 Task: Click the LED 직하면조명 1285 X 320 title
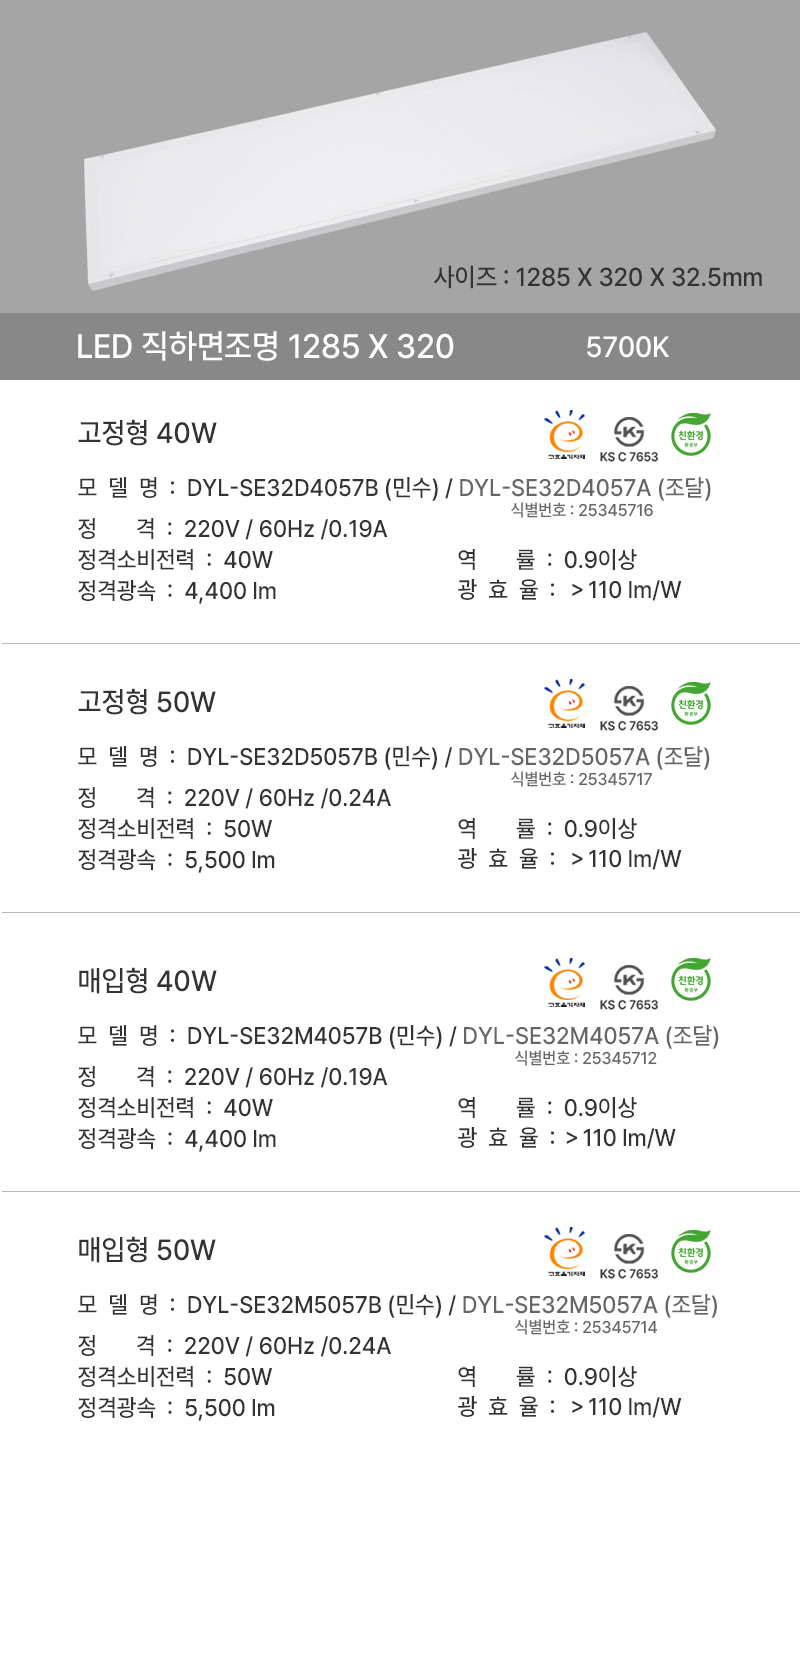pyautogui.click(x=265, y=347)
